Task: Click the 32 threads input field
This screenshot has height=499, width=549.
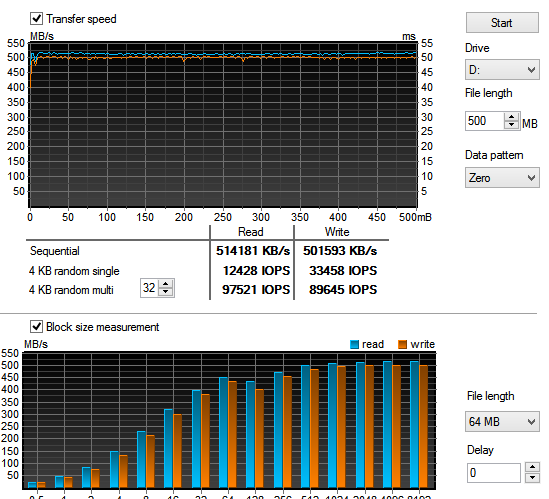Action: (x=150, y=288)
